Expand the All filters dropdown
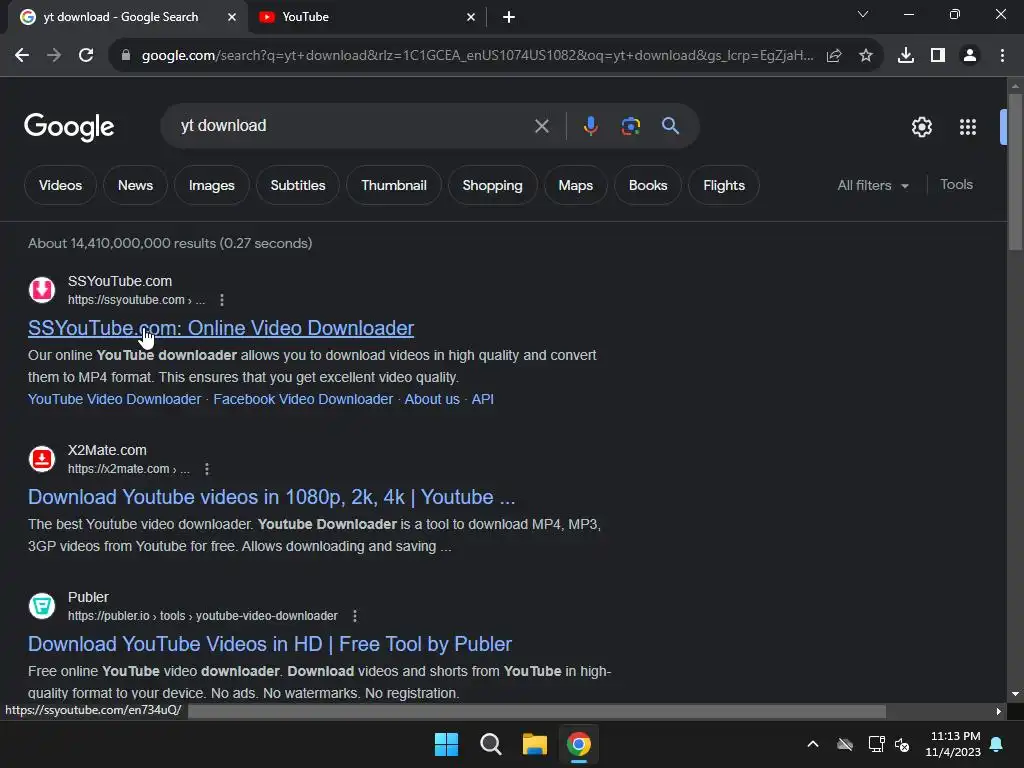 873,185
